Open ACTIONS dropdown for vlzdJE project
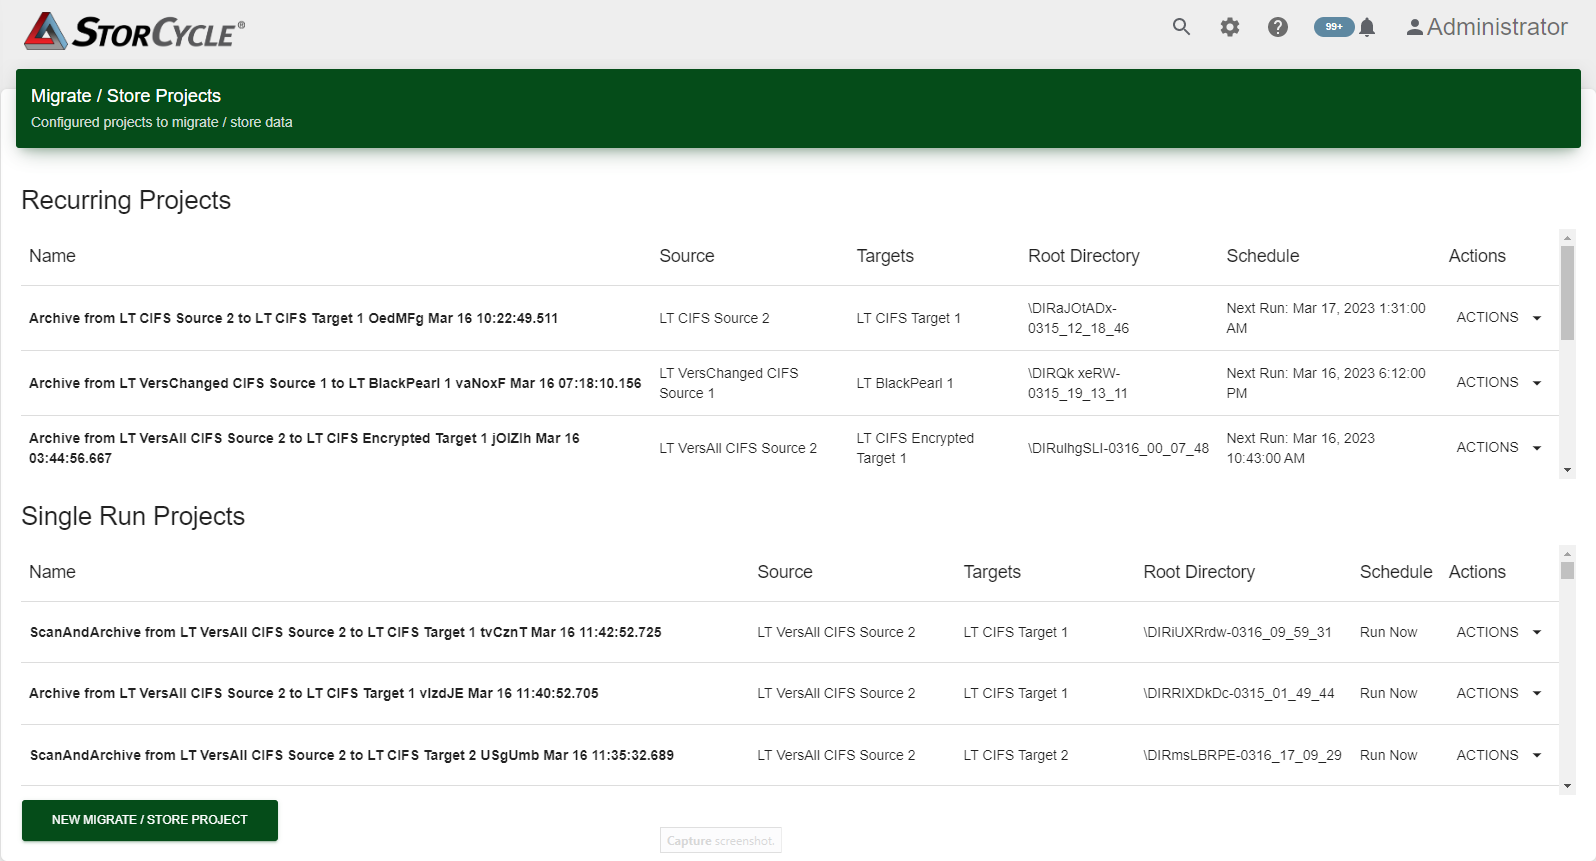This screenshot has height=861, width=1596. (x=1499, y=693)
